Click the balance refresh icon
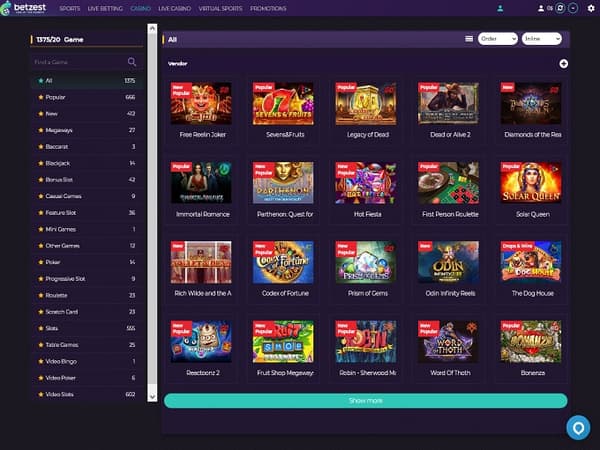Image resolution: width=600 pixels, height=450 pixels. tap(560, 8)
